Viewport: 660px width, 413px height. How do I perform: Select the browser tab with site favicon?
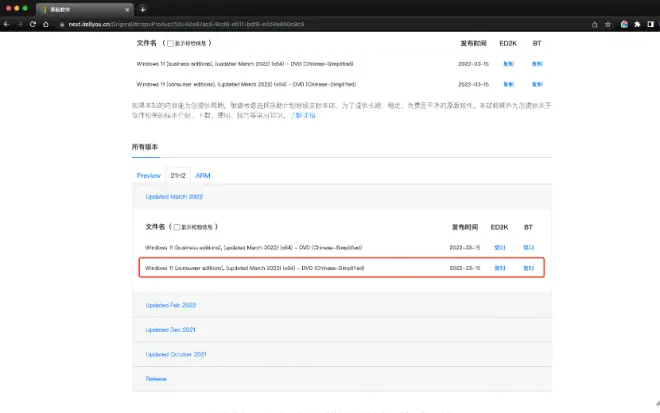[x=84, y=9]
